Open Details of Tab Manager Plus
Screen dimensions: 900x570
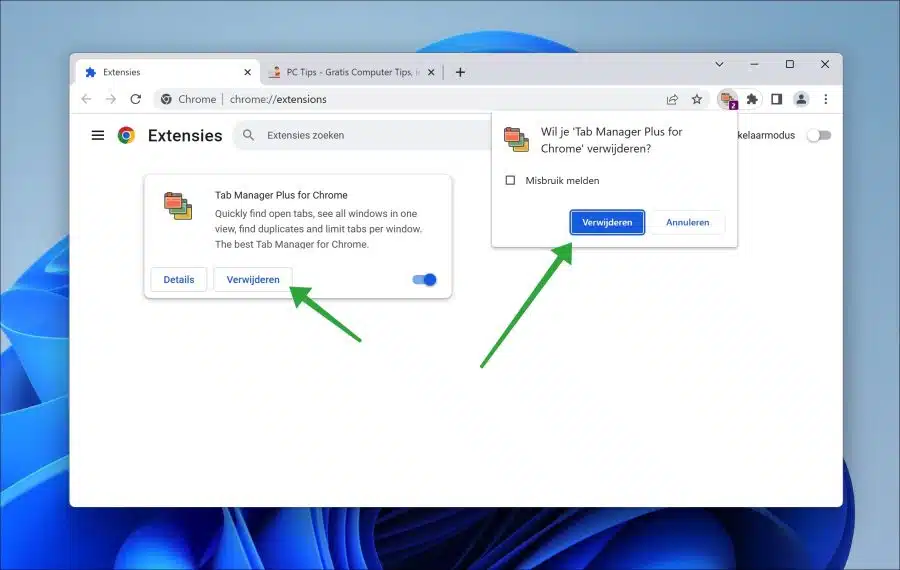pyautogui.click(x=179, y=280)
